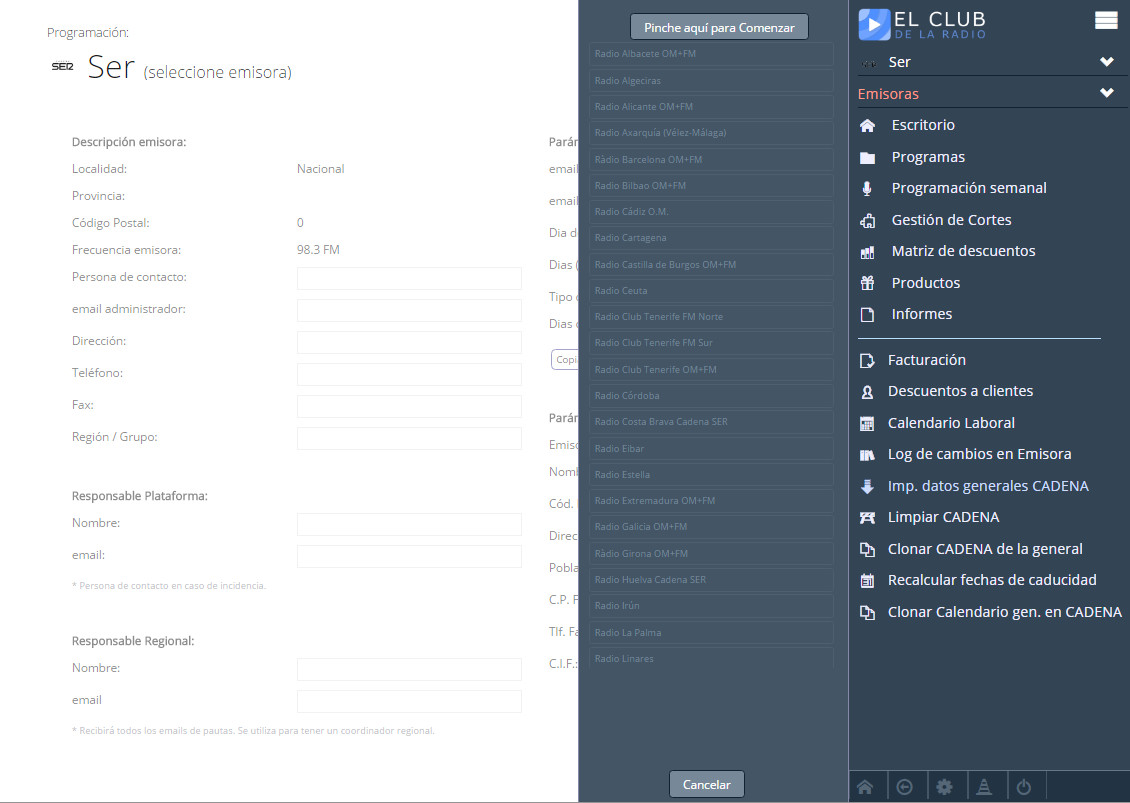This screenshot has width=1130, height=803.
Task: Click the El Club de la Radio logo
Action: 922,25
